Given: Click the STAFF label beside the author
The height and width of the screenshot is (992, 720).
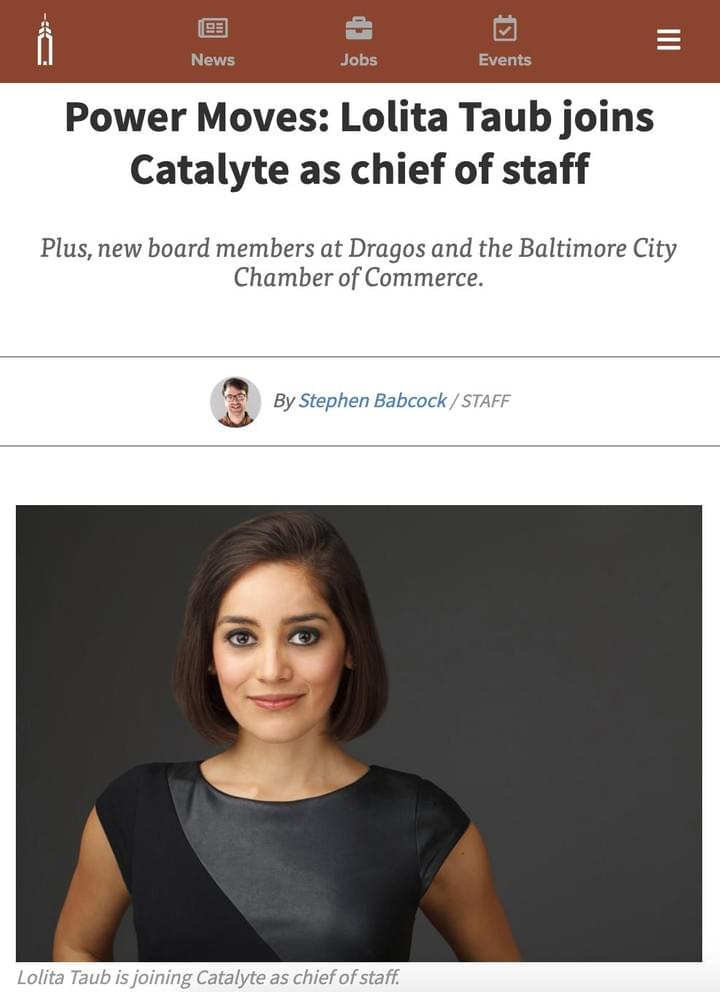Looking at the screenshot, I should [486, 401].
